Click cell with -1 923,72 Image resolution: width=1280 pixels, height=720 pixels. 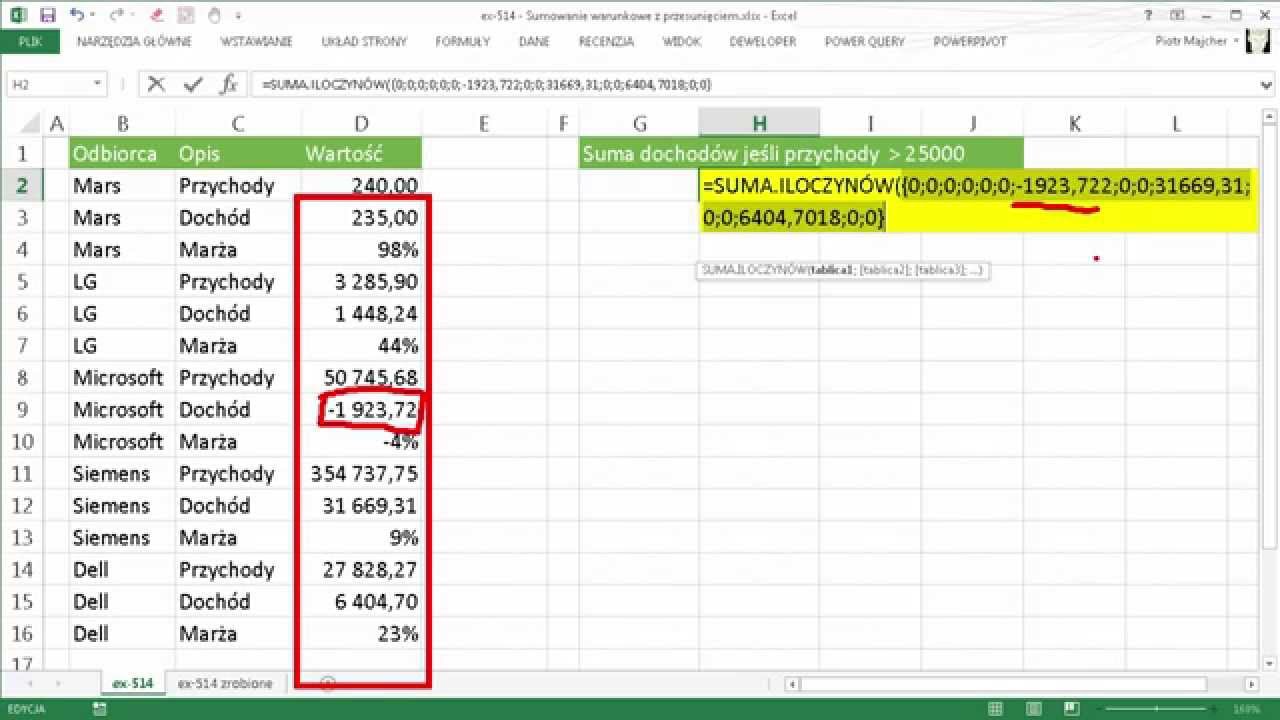click(361, 409)
